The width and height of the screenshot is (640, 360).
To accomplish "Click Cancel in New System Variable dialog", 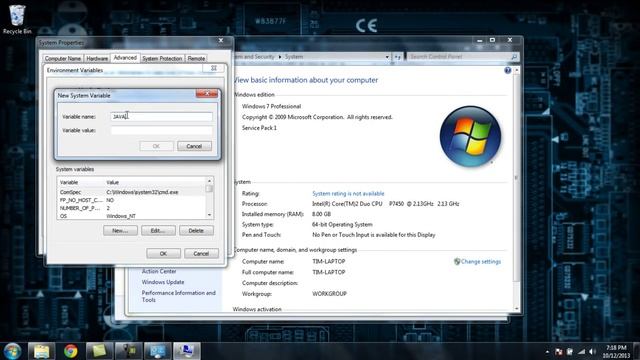I will tap(194, 146).
